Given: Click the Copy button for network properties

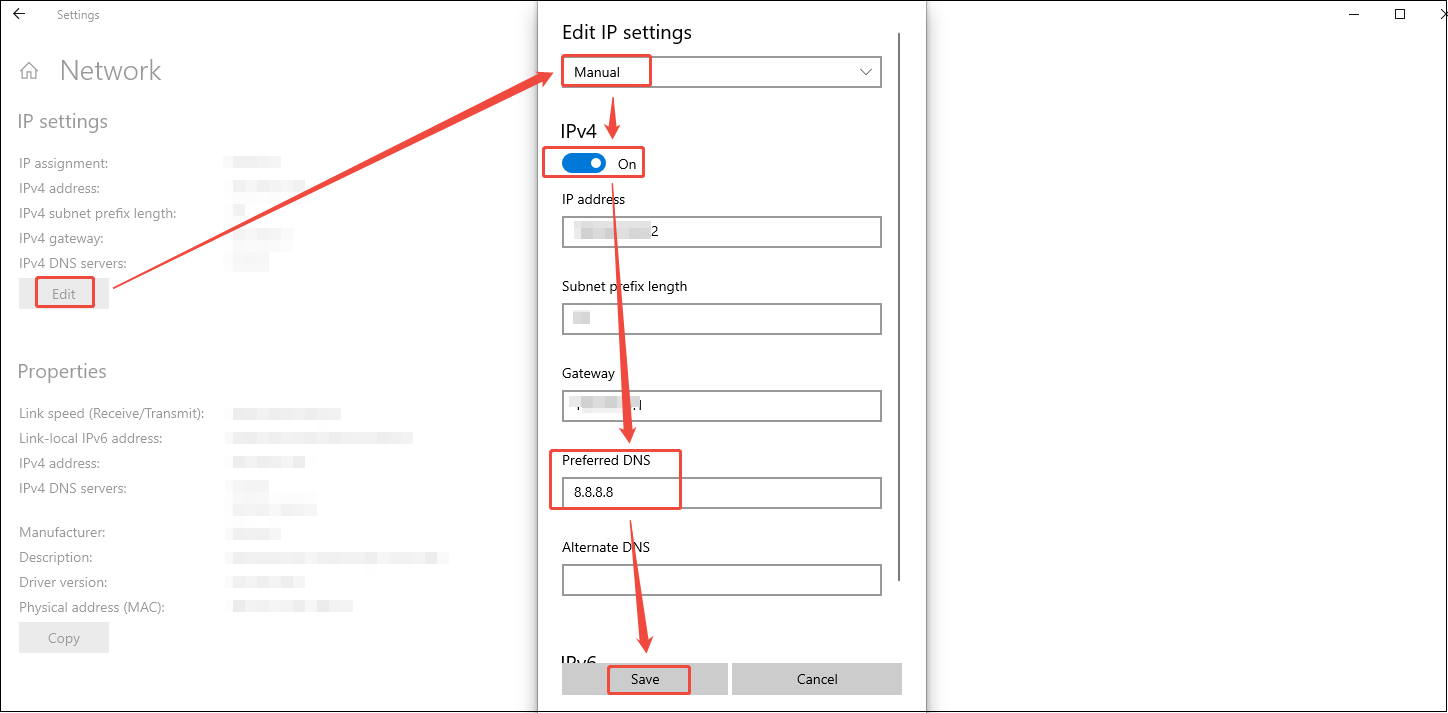Looking at the screenshot, I should (x=63, y=637).
